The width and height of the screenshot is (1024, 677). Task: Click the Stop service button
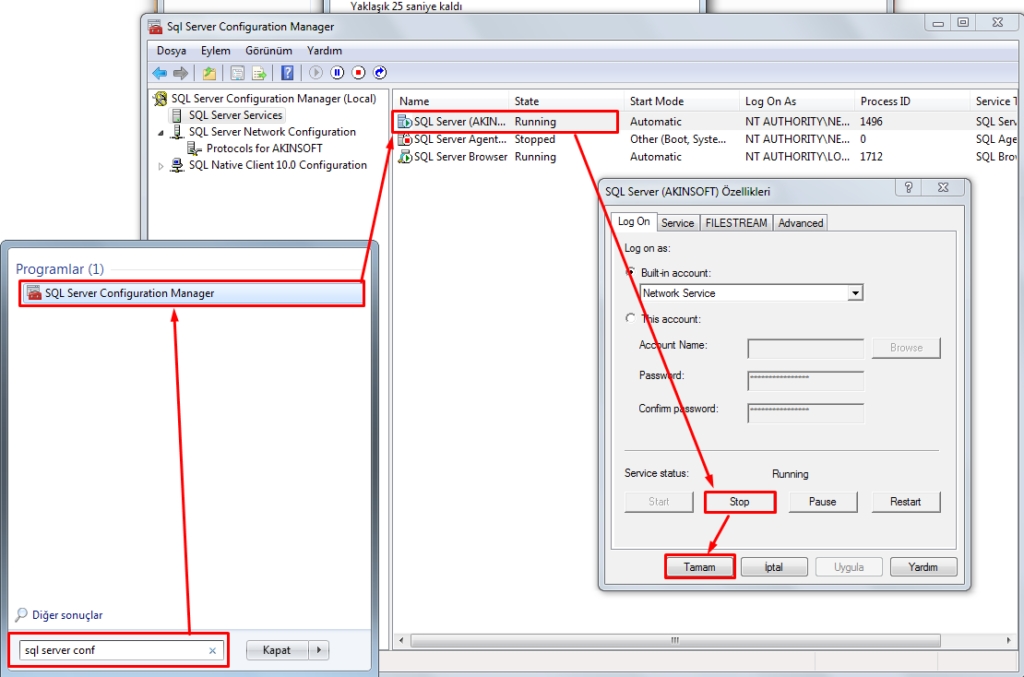tap(739, 502)
